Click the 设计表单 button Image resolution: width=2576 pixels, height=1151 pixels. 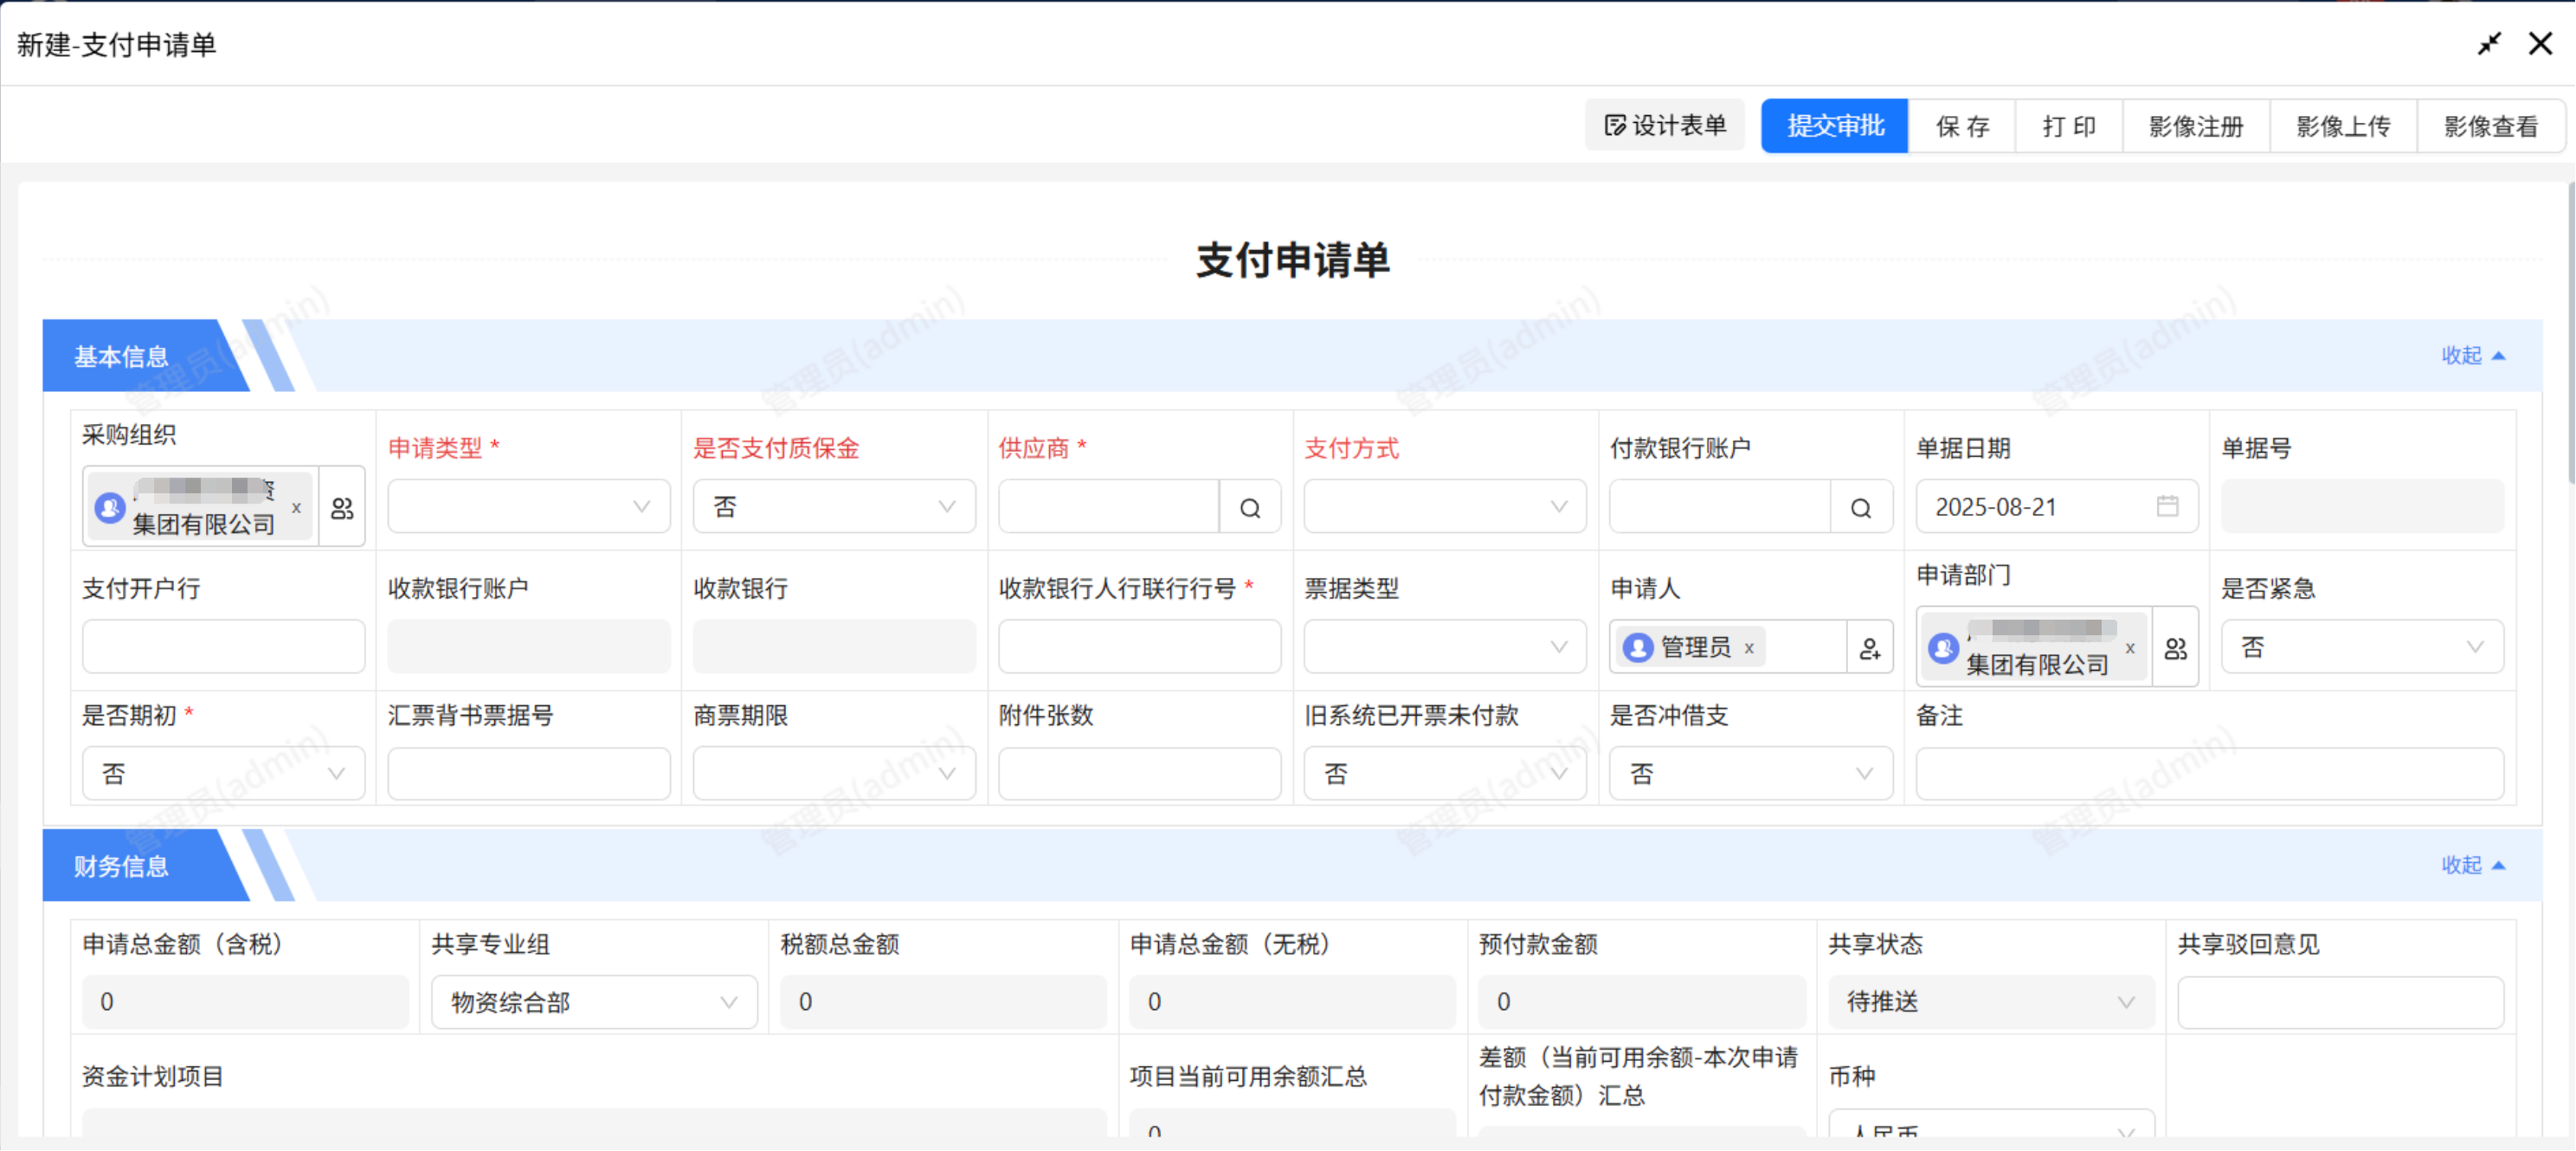(1665, 126)
